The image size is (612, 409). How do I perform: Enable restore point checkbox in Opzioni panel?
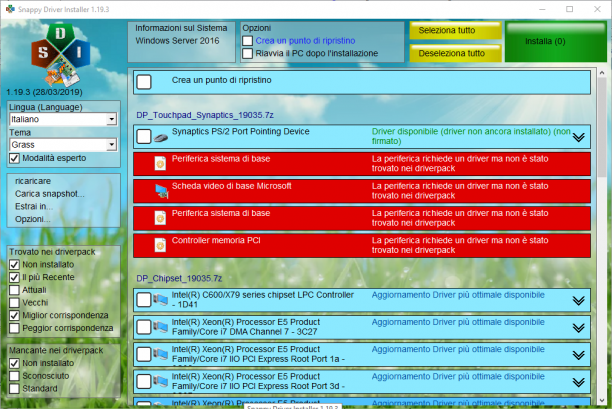(x=247, y=41)
